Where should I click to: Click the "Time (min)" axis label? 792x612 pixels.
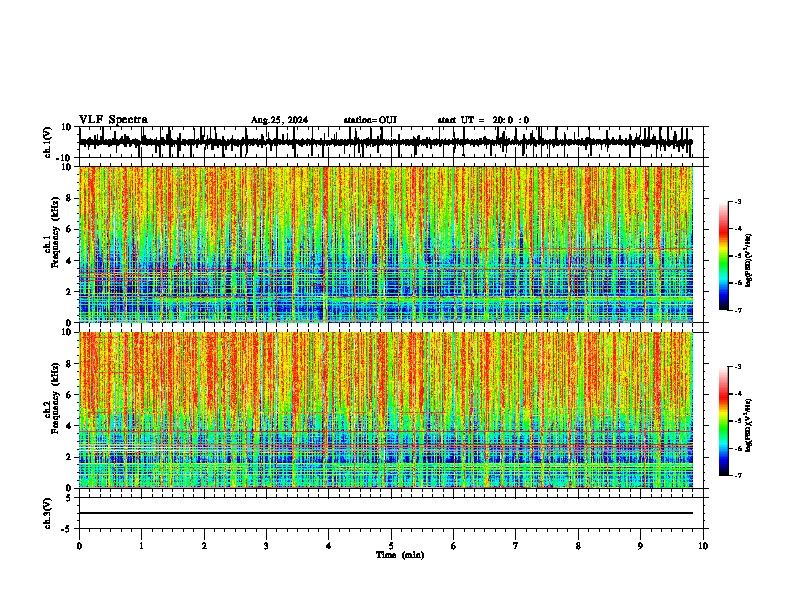(400, 555)
